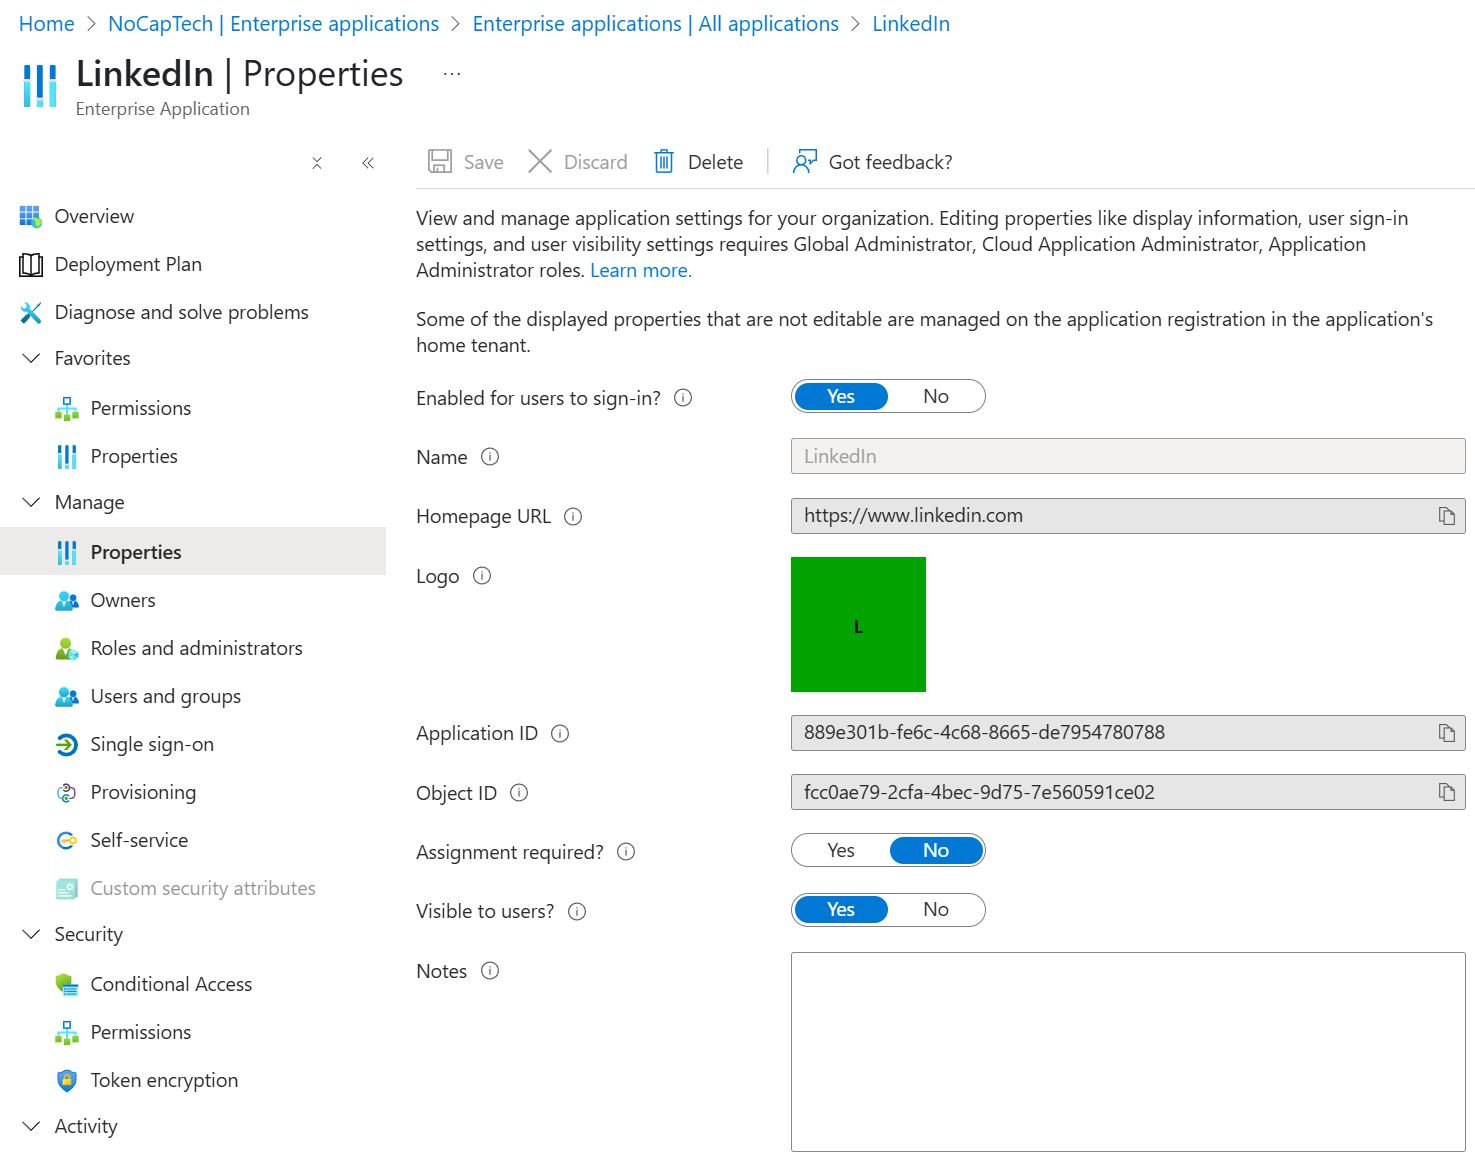Click the LinkedIn Properties header icon

40,86
